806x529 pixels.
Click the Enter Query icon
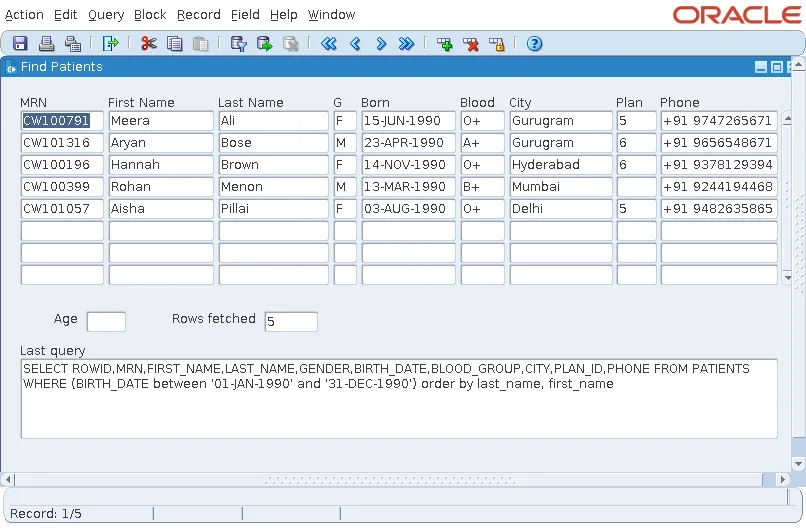tap(239, 44)
